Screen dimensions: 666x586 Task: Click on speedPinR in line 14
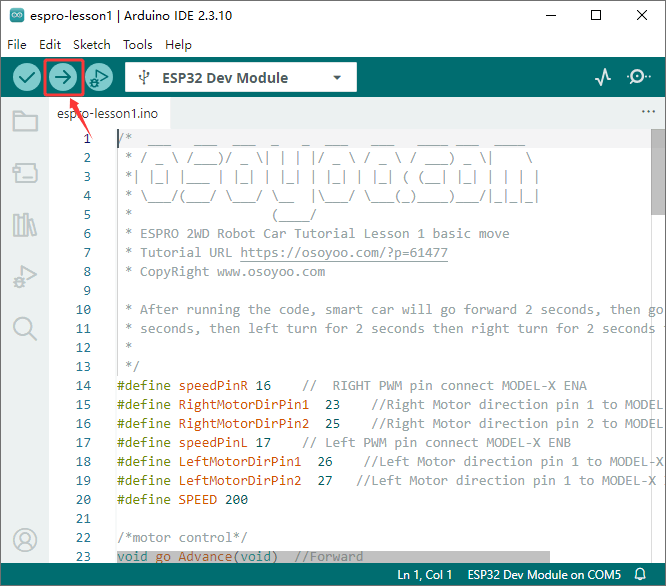pos(213,386)
